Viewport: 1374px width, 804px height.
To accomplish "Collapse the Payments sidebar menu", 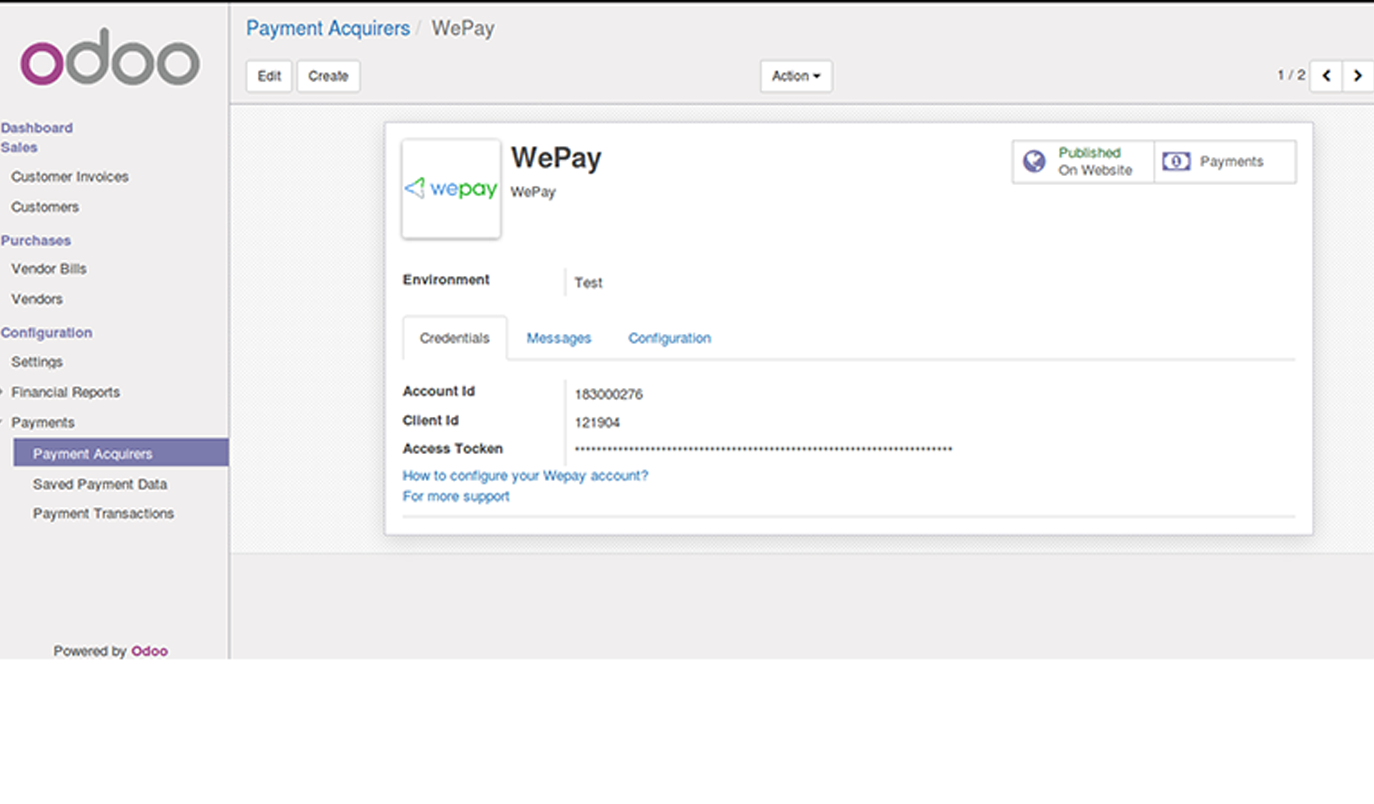I will pos(38,422).
